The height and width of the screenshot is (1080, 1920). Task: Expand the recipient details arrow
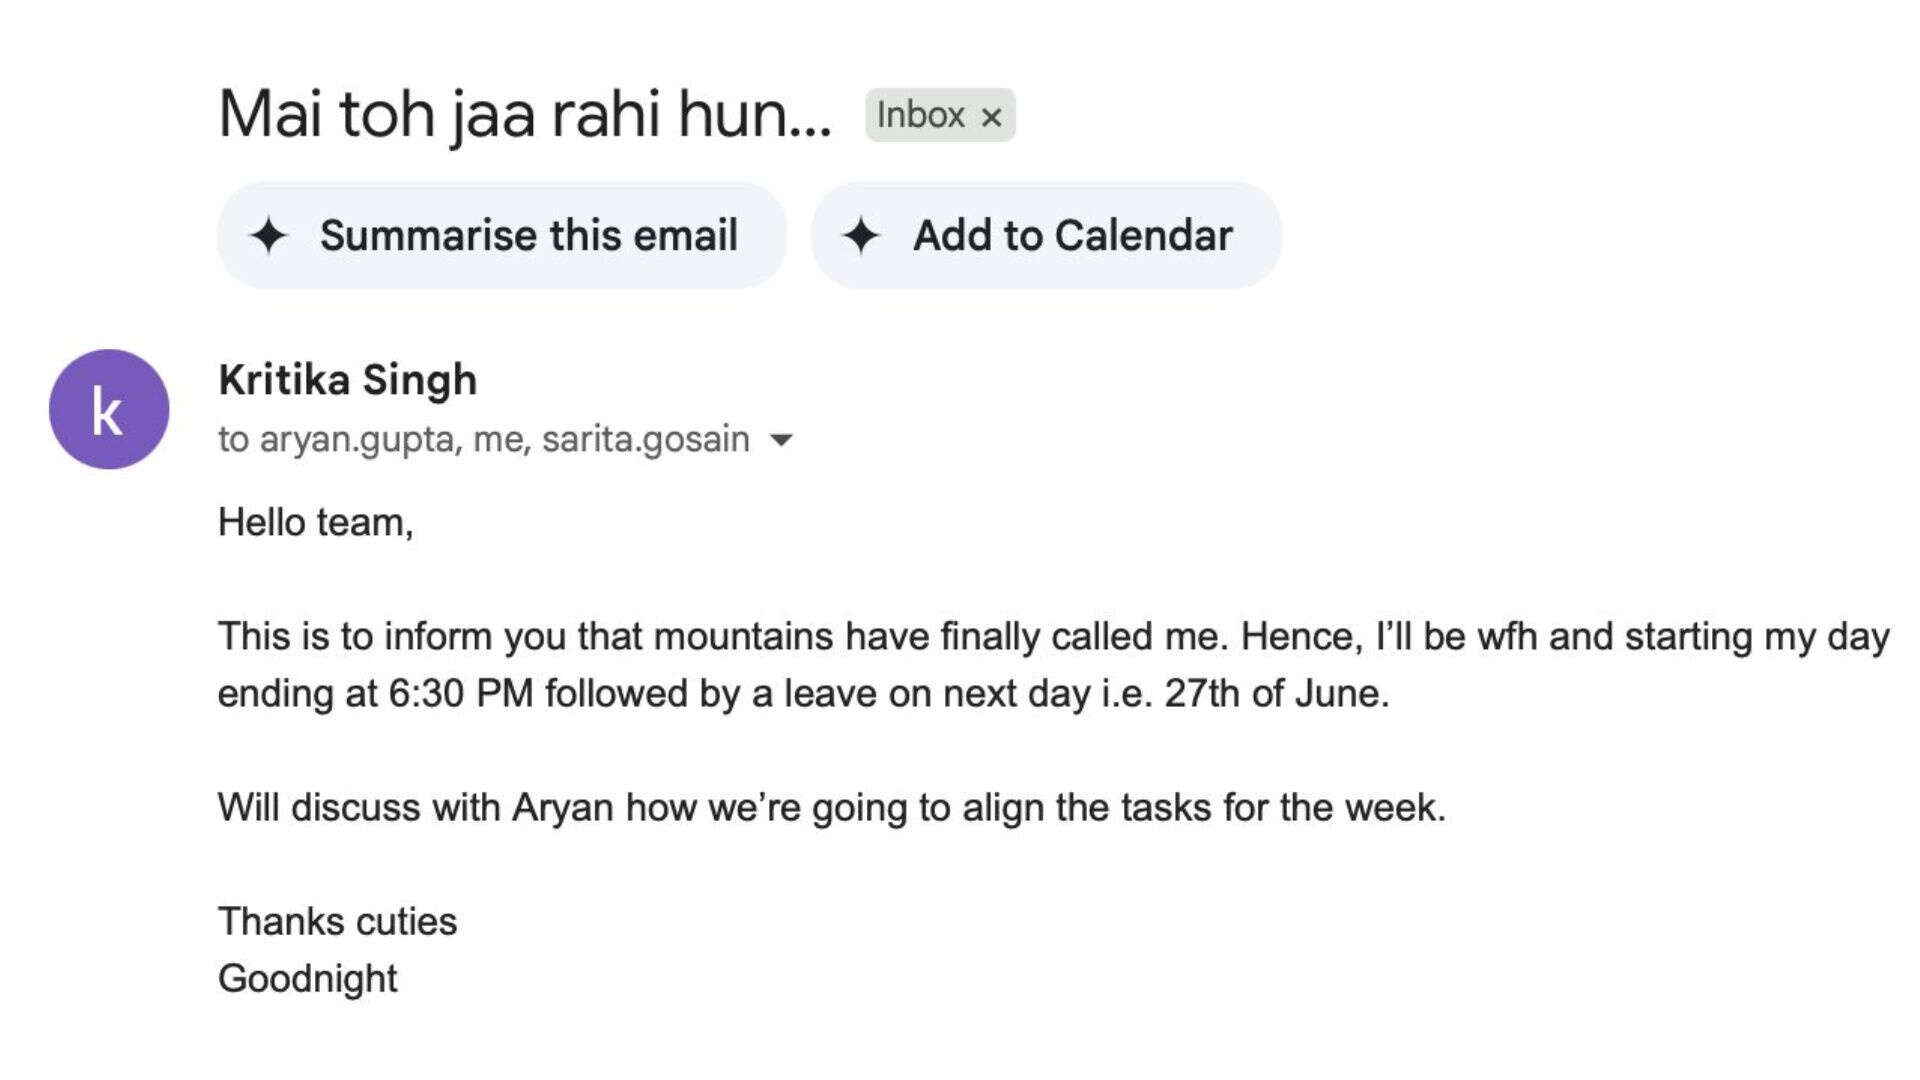coord(782,440)
